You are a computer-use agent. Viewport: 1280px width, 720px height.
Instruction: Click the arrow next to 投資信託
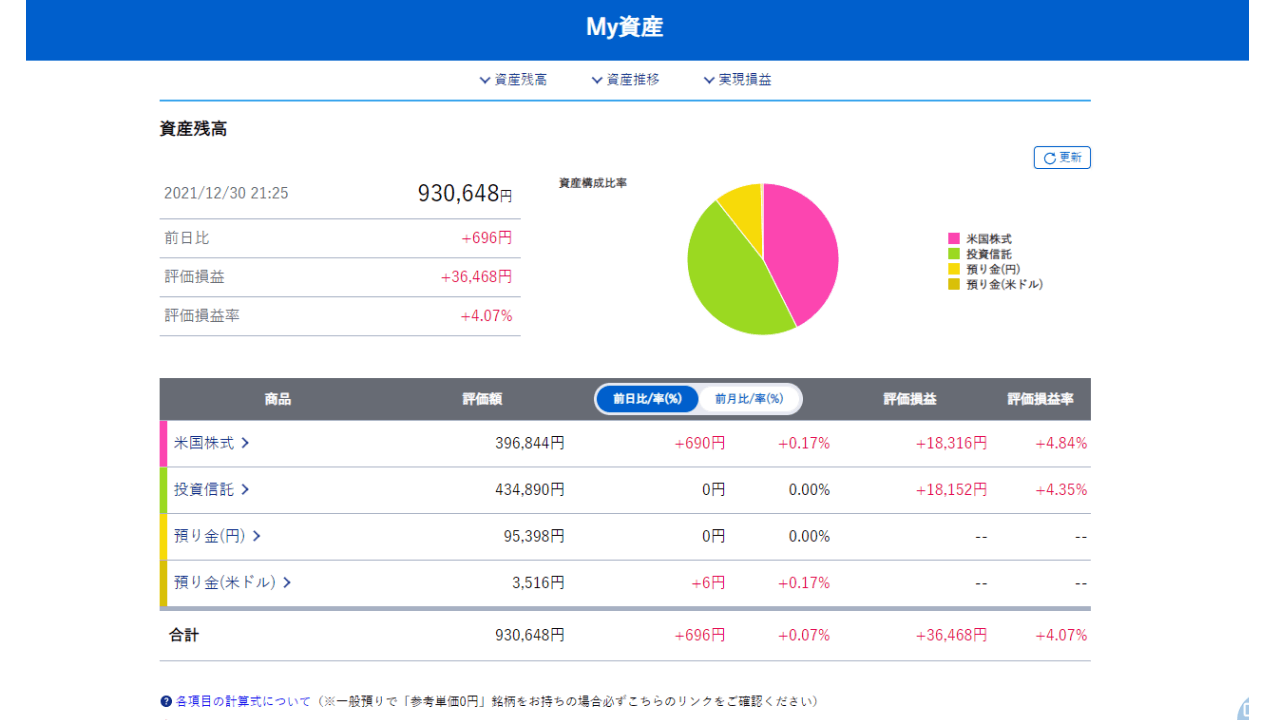tap(245, 490)
